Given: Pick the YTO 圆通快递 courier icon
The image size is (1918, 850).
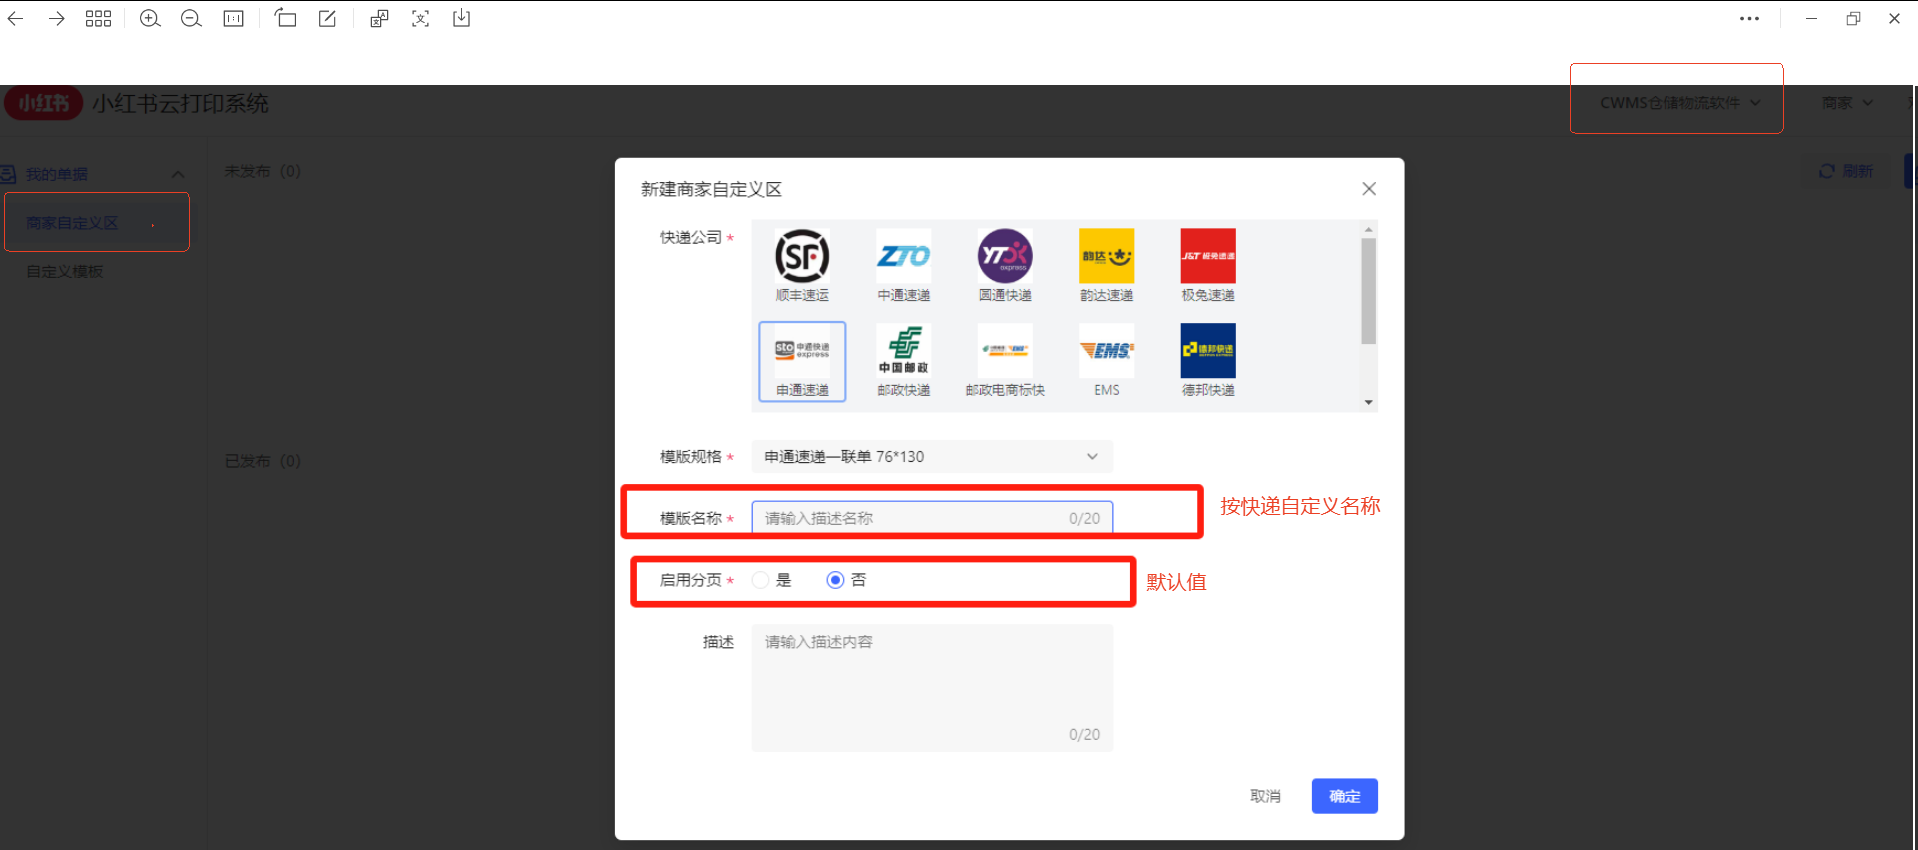Looking at the screenshot, I should click(x=1005, y=256).
